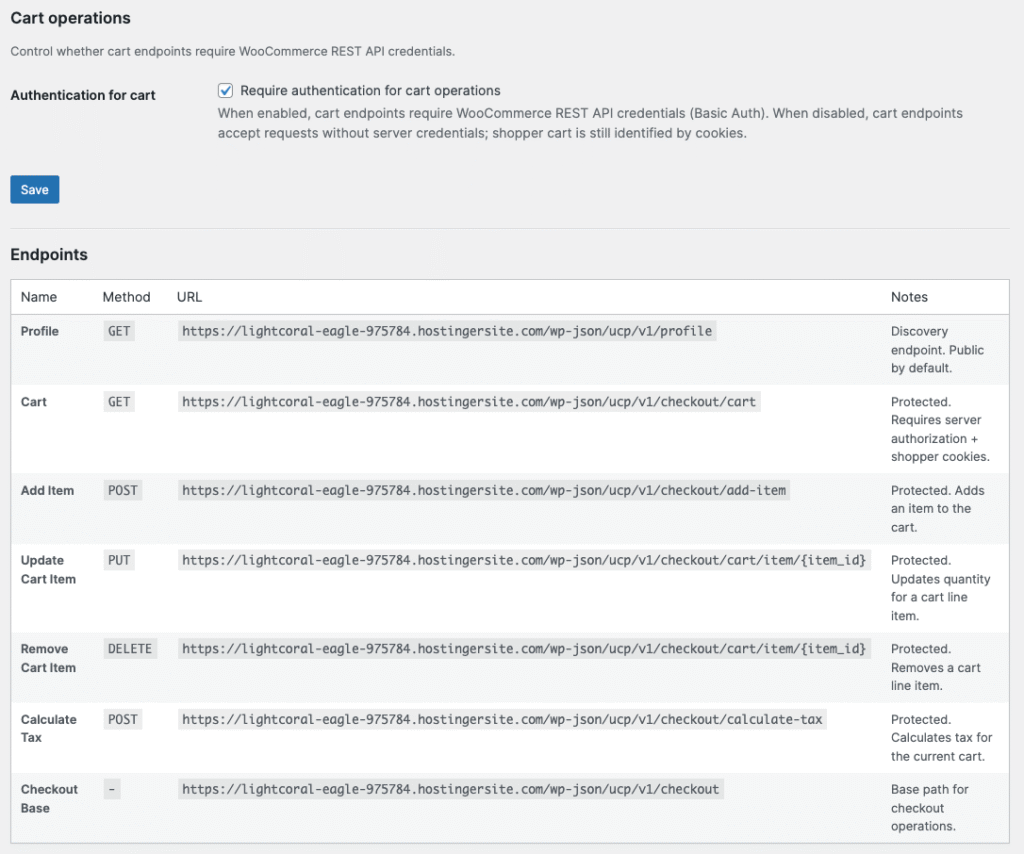Click the POST badge in the Calculate Tax row
The image size is (1024, 854).
[123, 720]
